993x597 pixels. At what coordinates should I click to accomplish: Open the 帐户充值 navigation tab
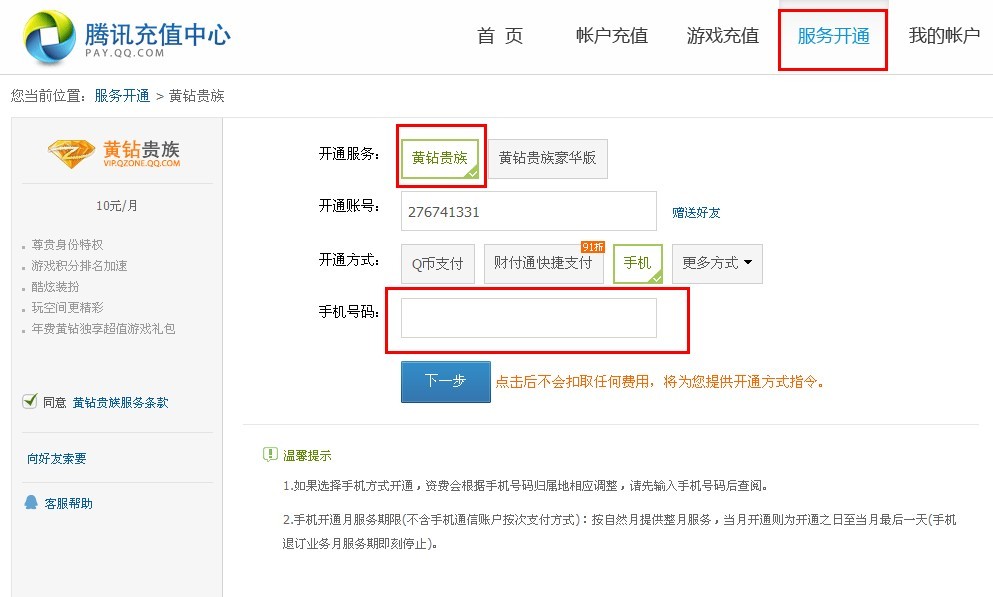(612, 36)
